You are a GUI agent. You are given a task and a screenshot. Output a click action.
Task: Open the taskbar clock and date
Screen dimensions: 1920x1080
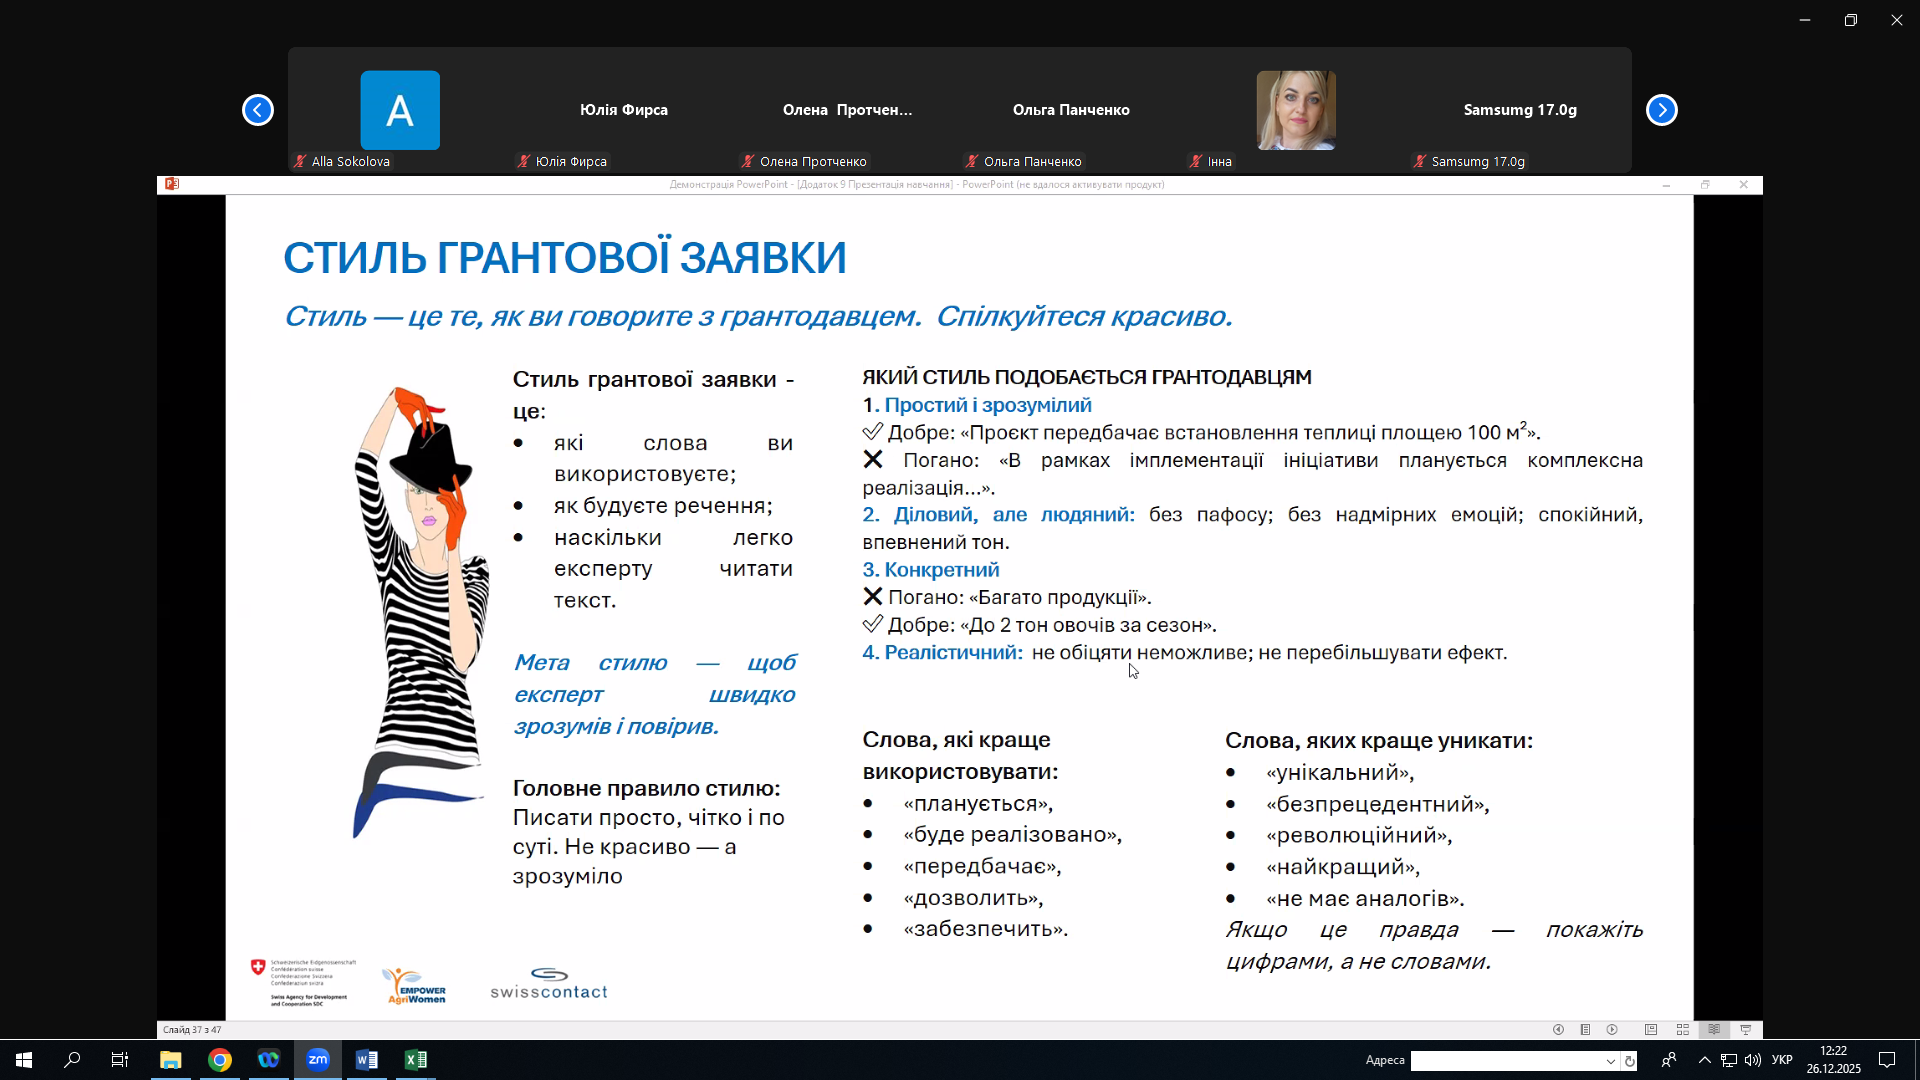tap(1833, 1060)
